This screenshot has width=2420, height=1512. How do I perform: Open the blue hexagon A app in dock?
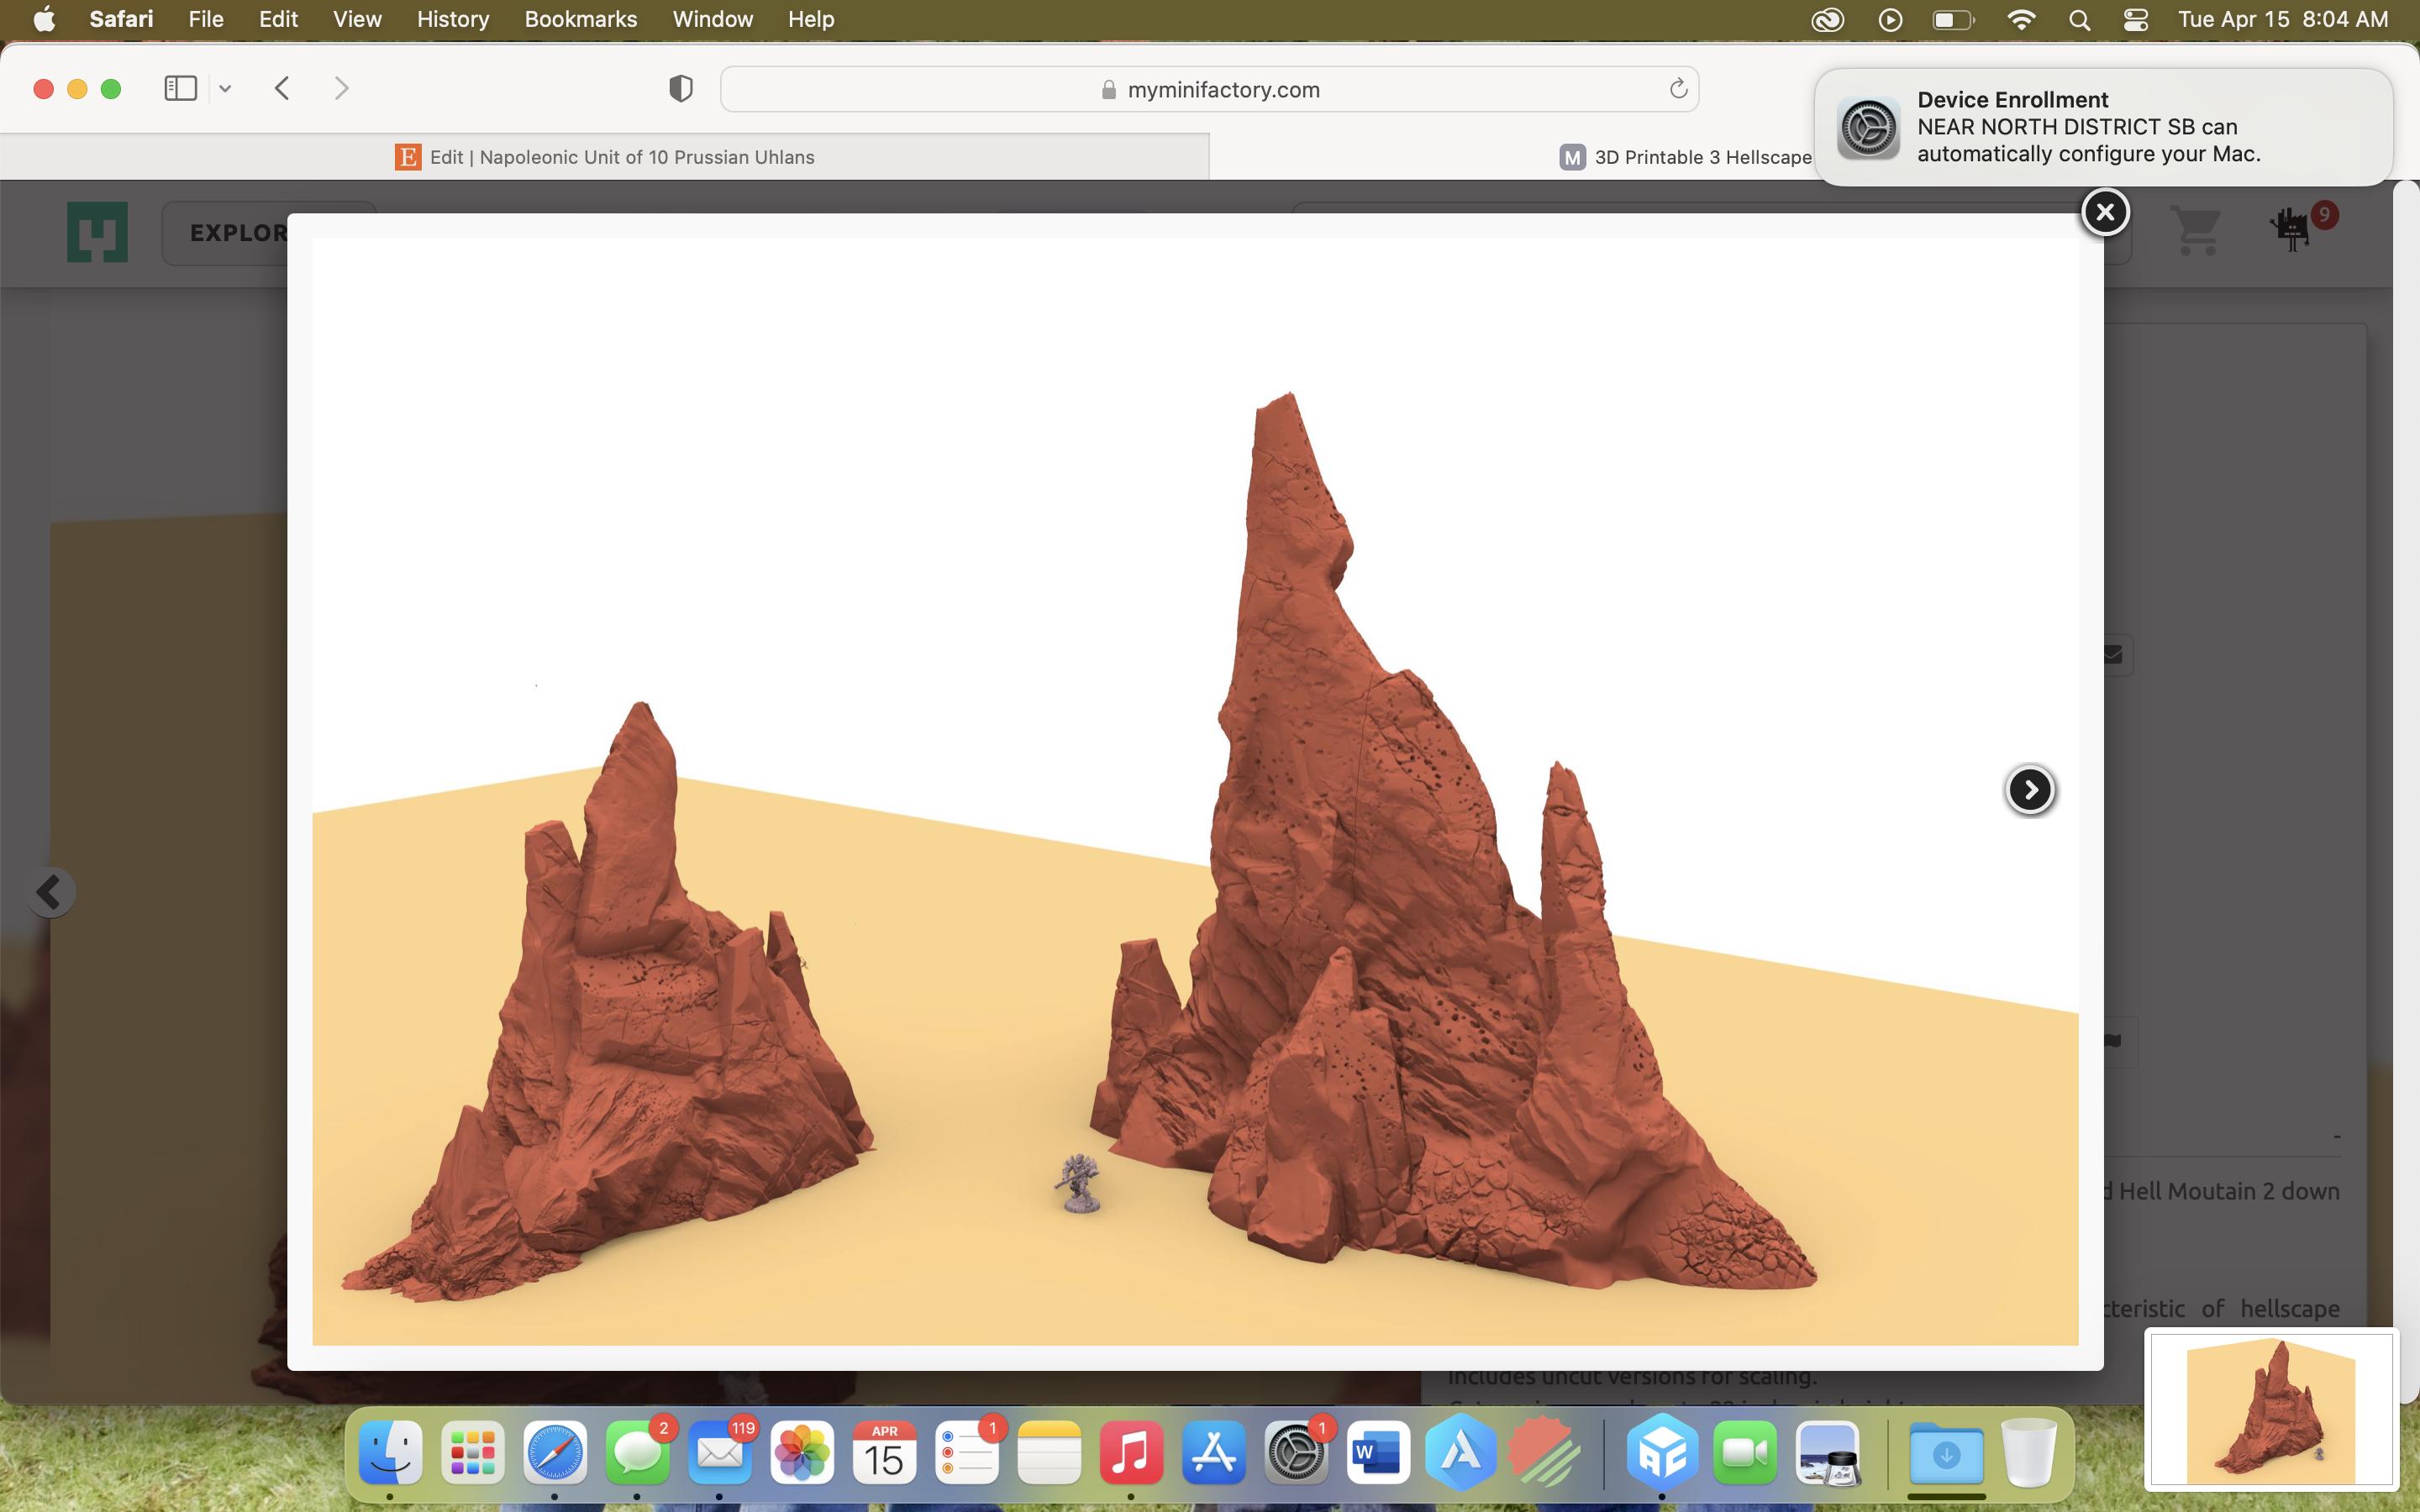click(x=1461, y=1451)
